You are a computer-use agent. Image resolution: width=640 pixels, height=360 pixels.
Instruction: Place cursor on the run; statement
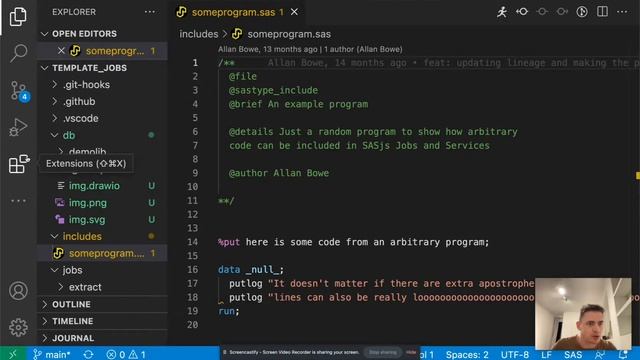229,311
